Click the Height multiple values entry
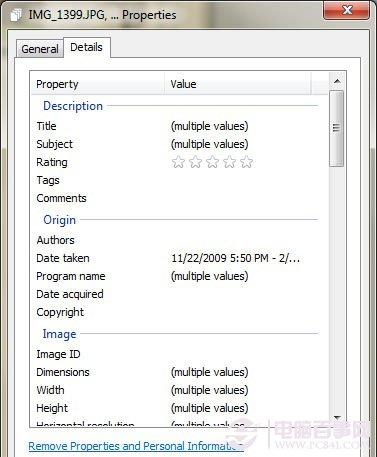Screen dimensions: 377x457 (x=210, y=408)
